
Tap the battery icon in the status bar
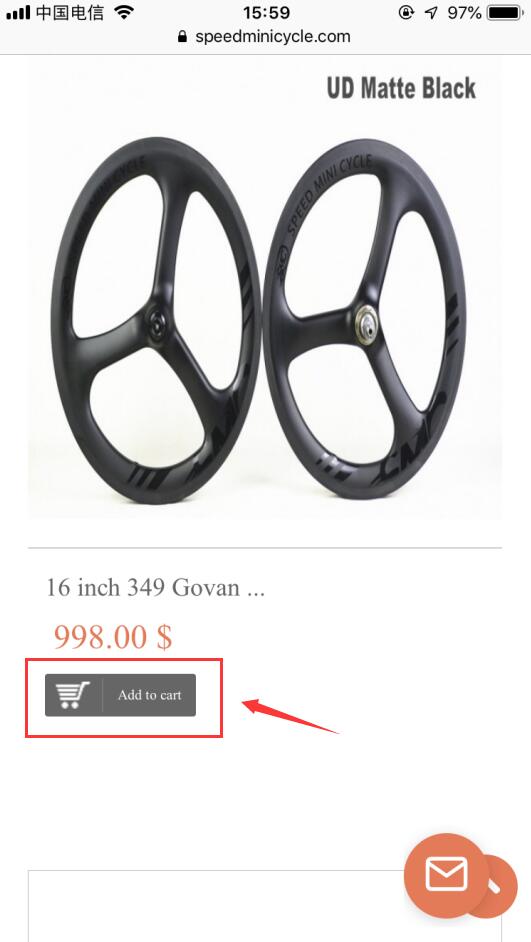coord(507,13)
